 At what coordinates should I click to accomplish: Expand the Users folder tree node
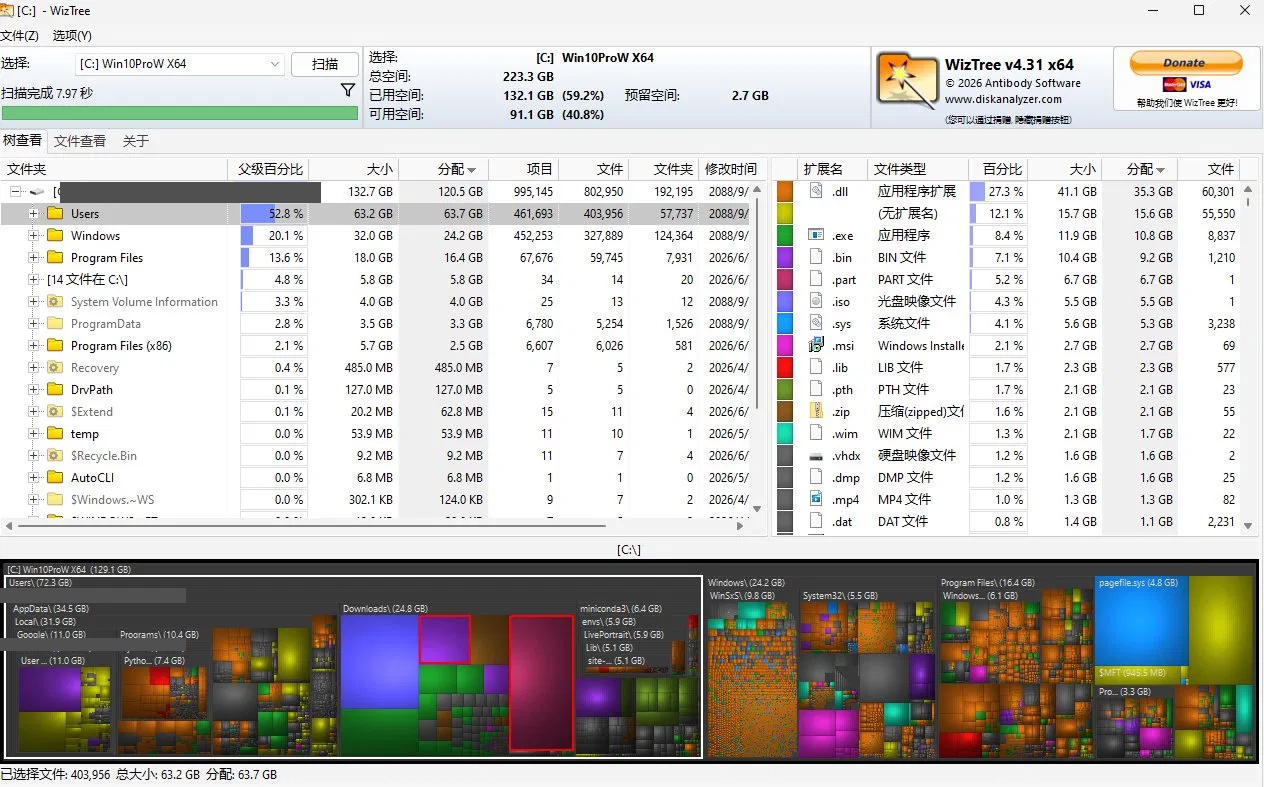(33, 214)
